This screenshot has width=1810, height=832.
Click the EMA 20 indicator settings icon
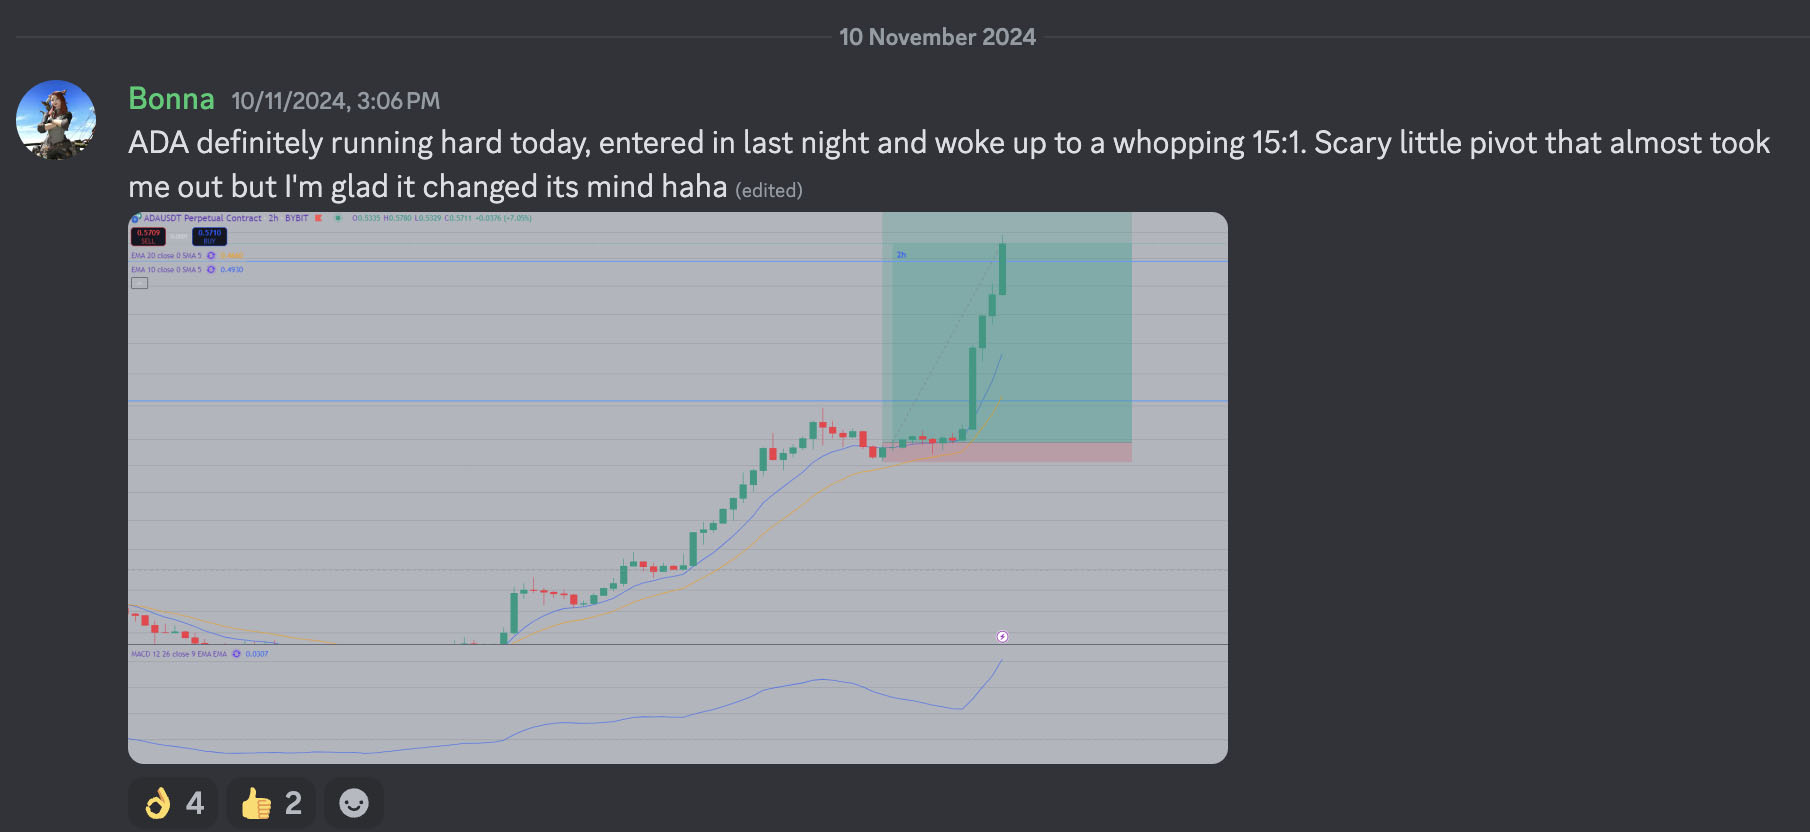[x=211, y=255]
